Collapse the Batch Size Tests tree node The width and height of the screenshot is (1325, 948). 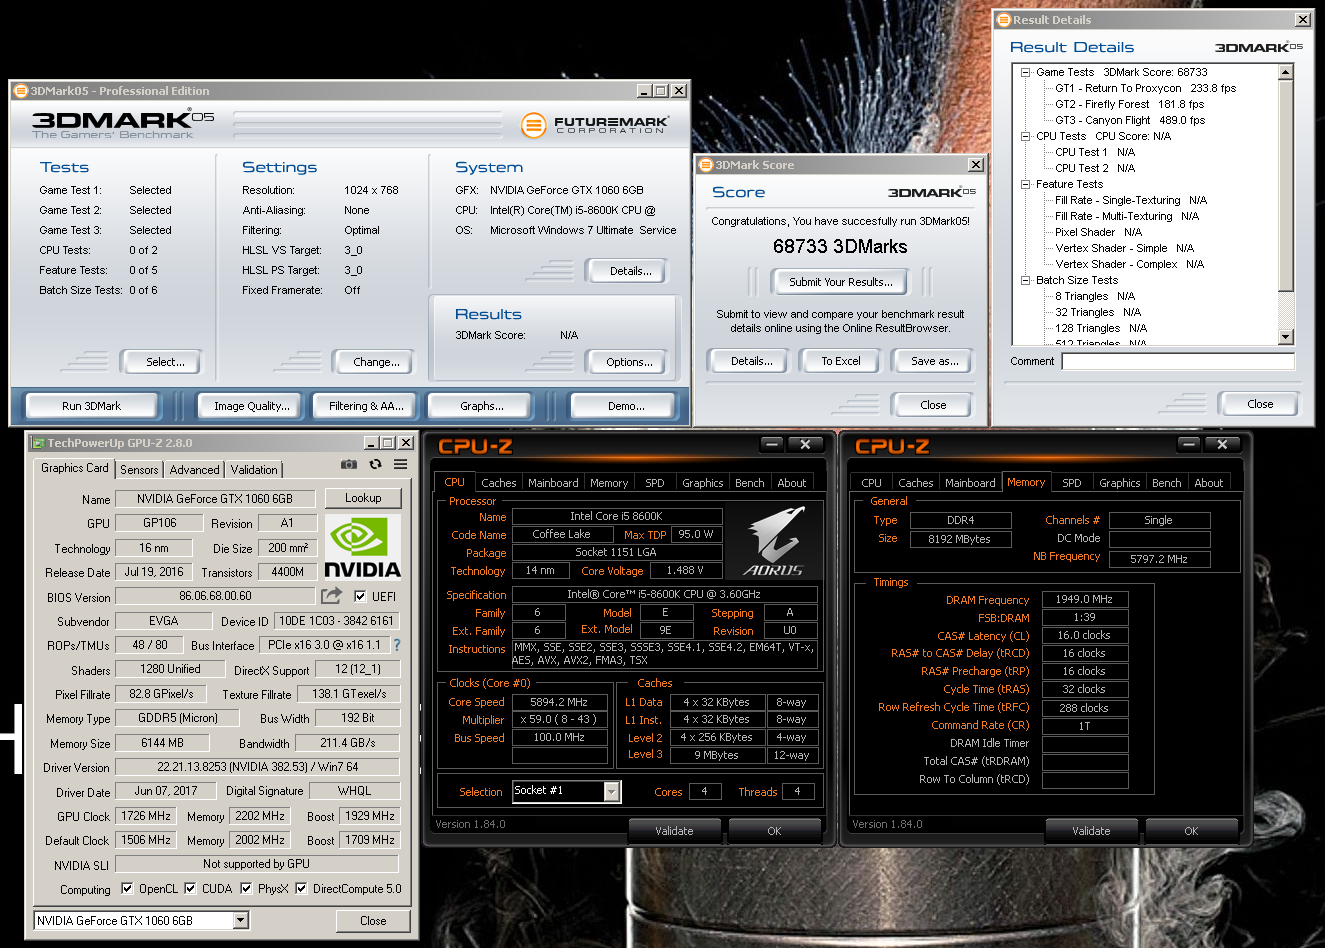[x=1025, y=280]
